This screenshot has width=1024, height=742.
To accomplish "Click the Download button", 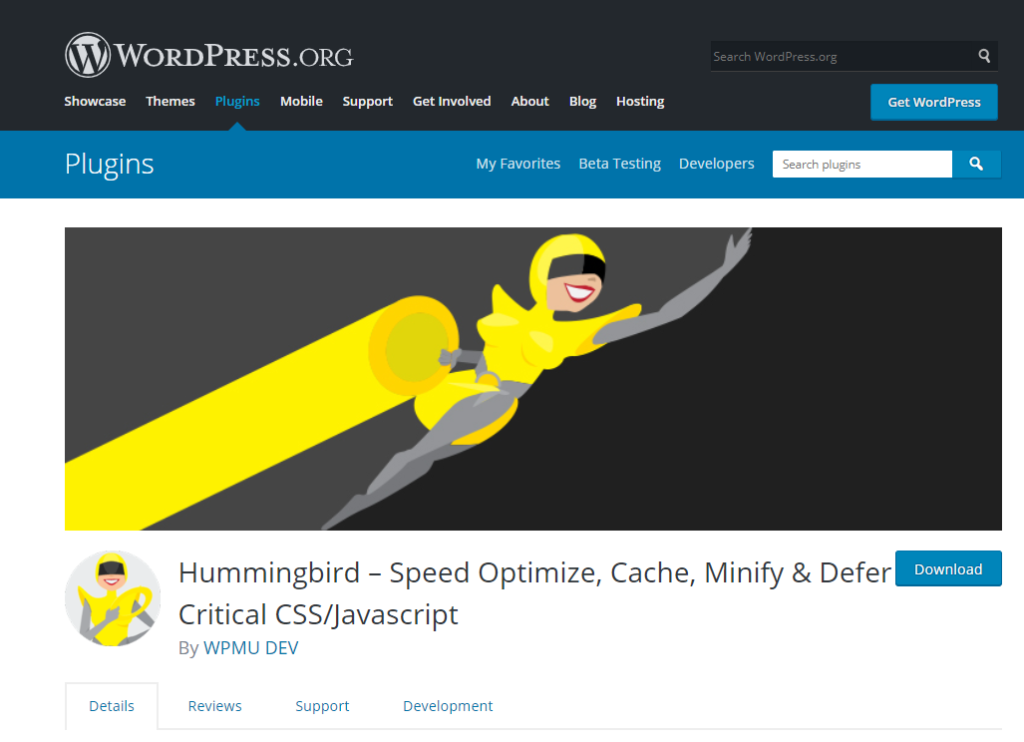I will [x=948, y=569].
